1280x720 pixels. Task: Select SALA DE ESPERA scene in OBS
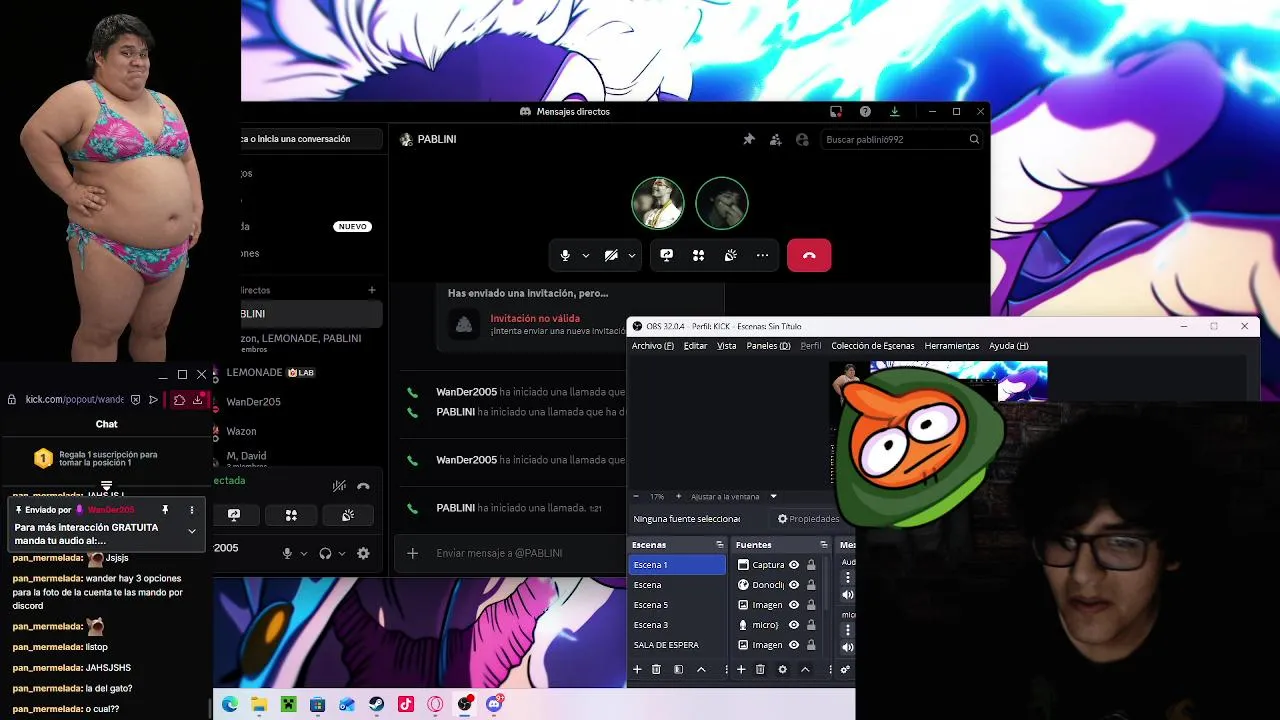pyautogui.click(x=678, y=645)
